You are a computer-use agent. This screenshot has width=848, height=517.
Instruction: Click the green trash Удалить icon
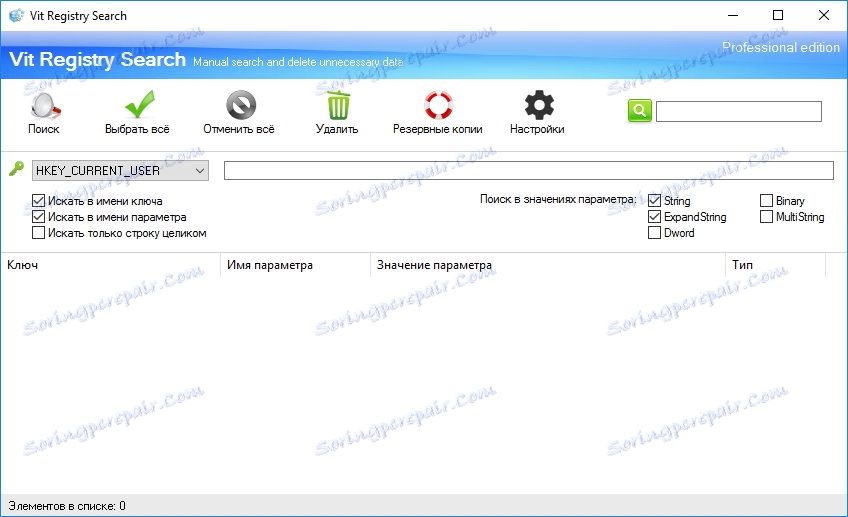pos(339,104)
